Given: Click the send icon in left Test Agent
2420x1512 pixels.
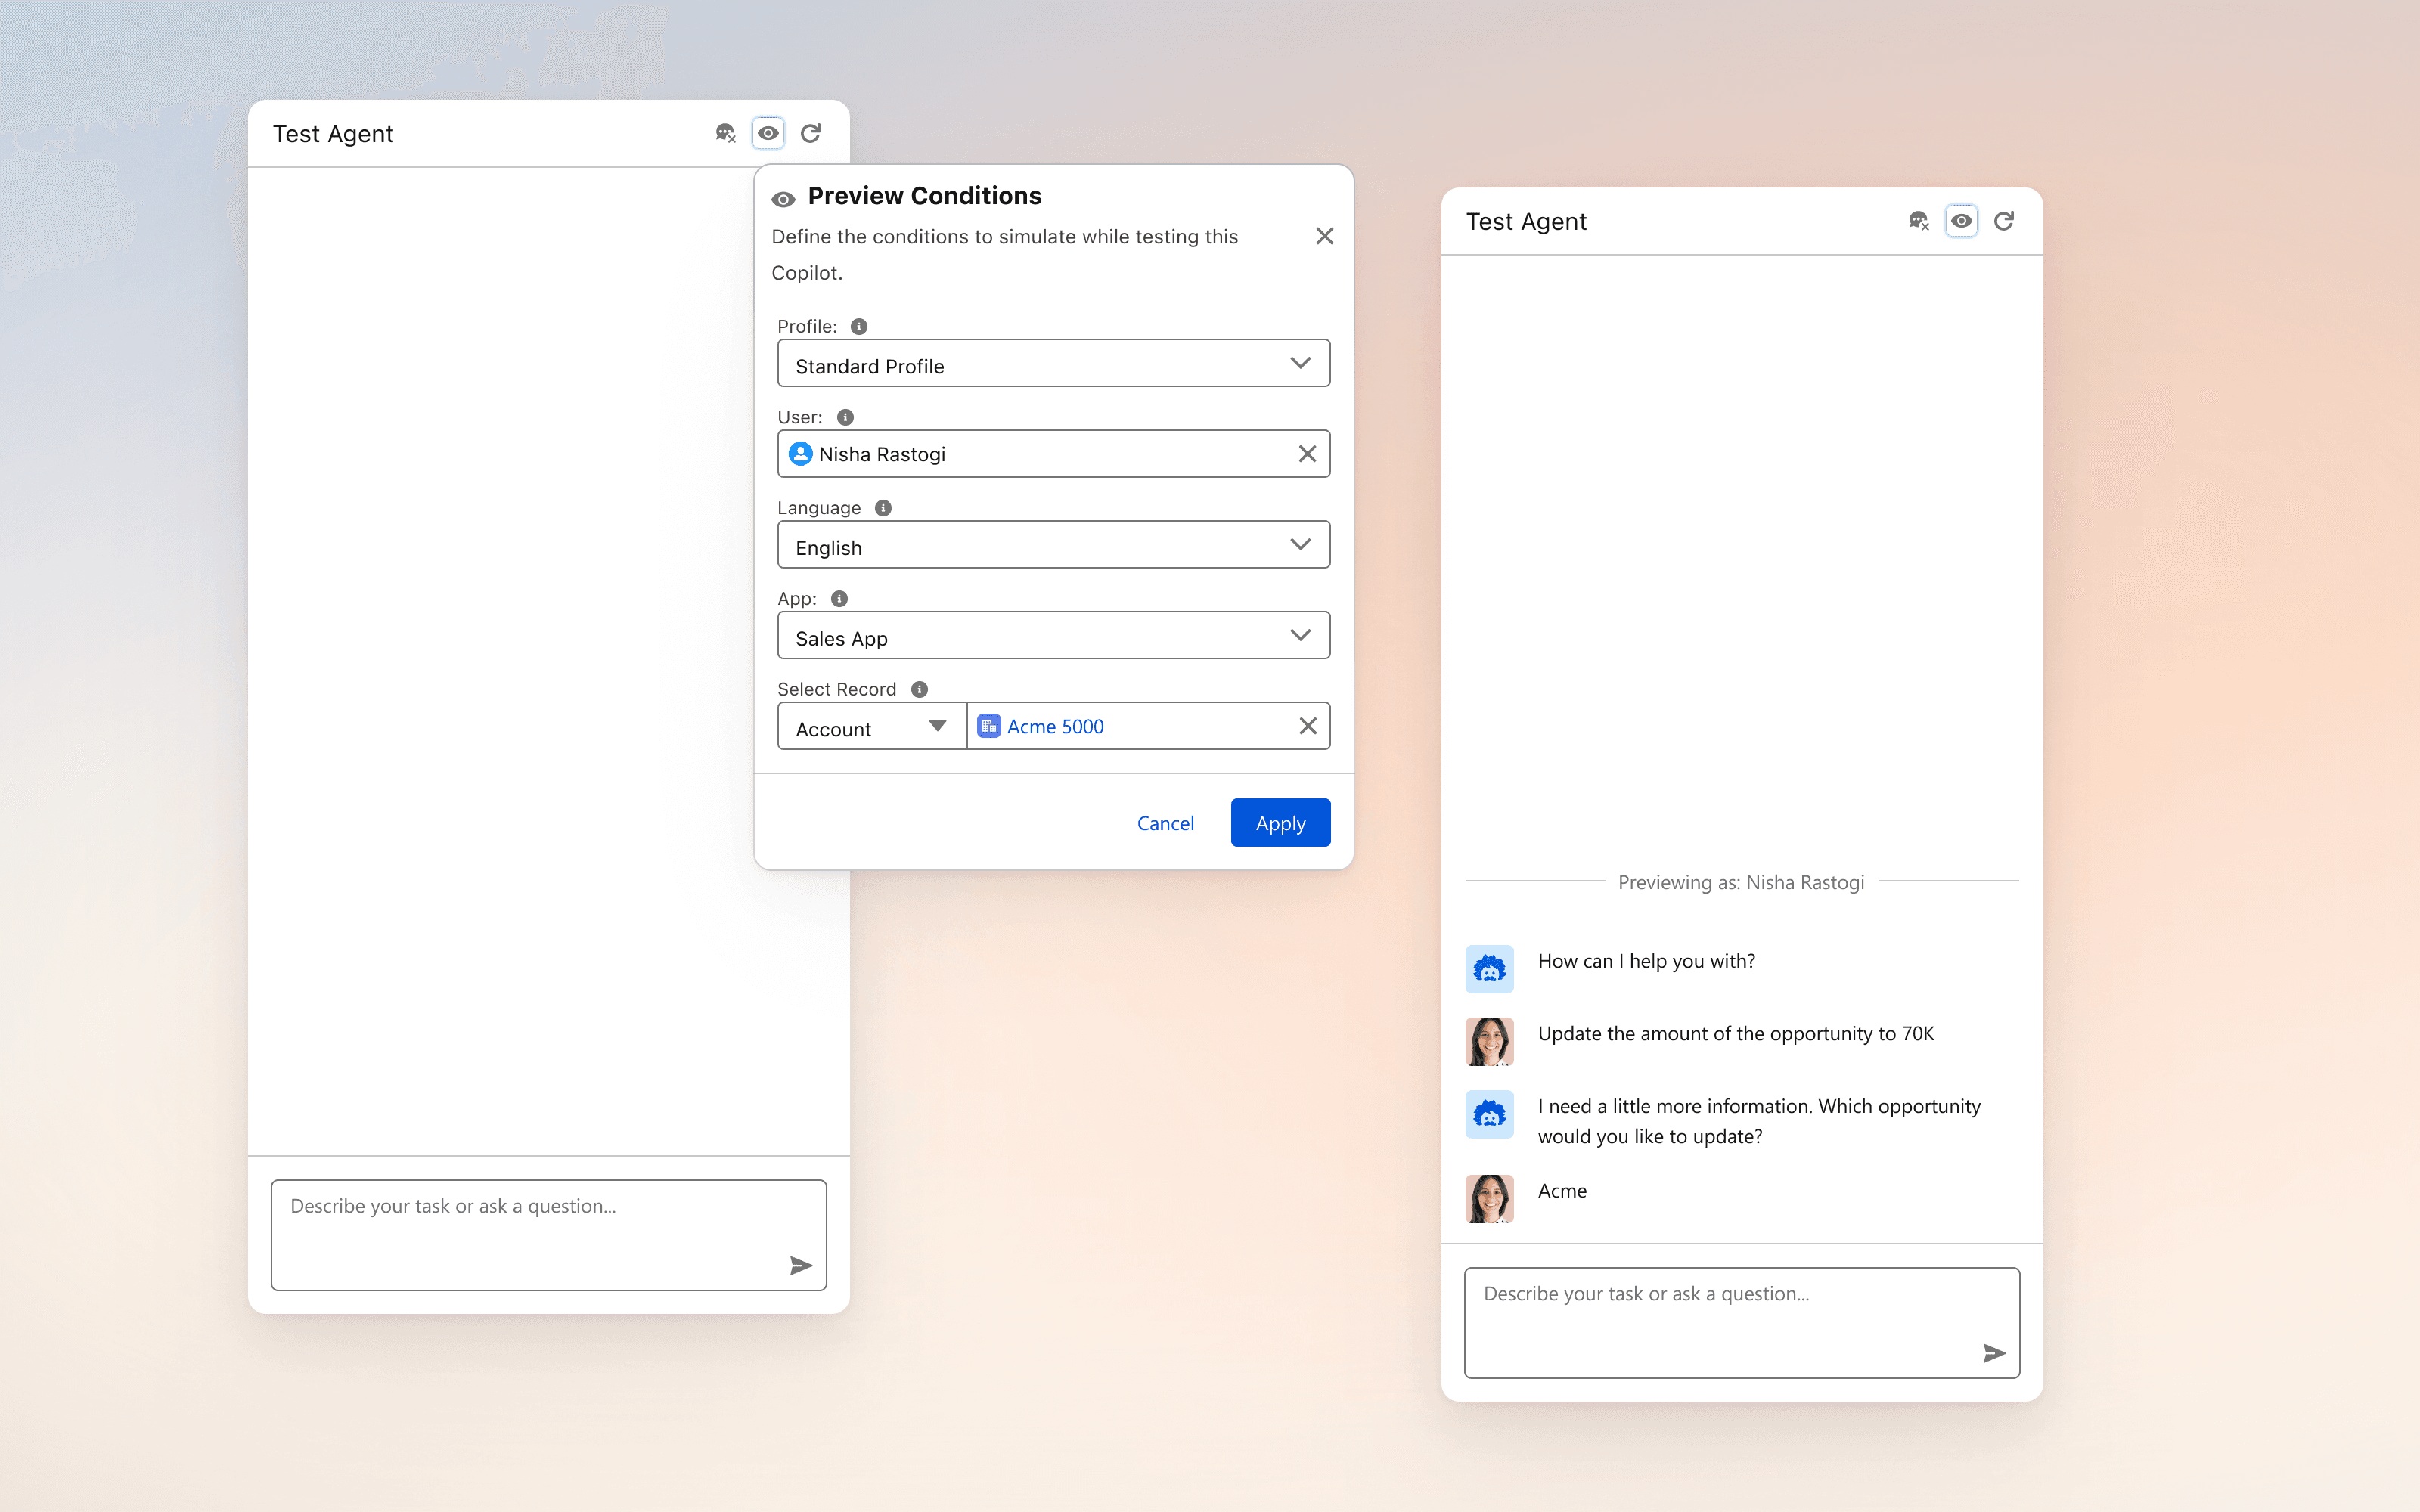Looking at the screenshot, I should point(801,1266).
